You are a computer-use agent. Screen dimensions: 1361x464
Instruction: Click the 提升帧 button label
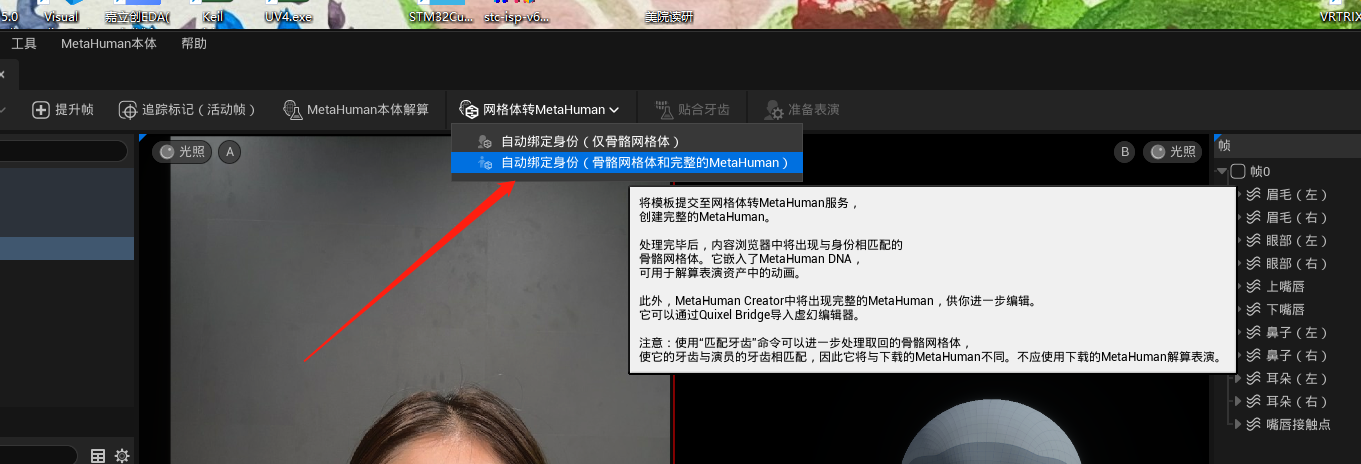click(x=74, y=110)
